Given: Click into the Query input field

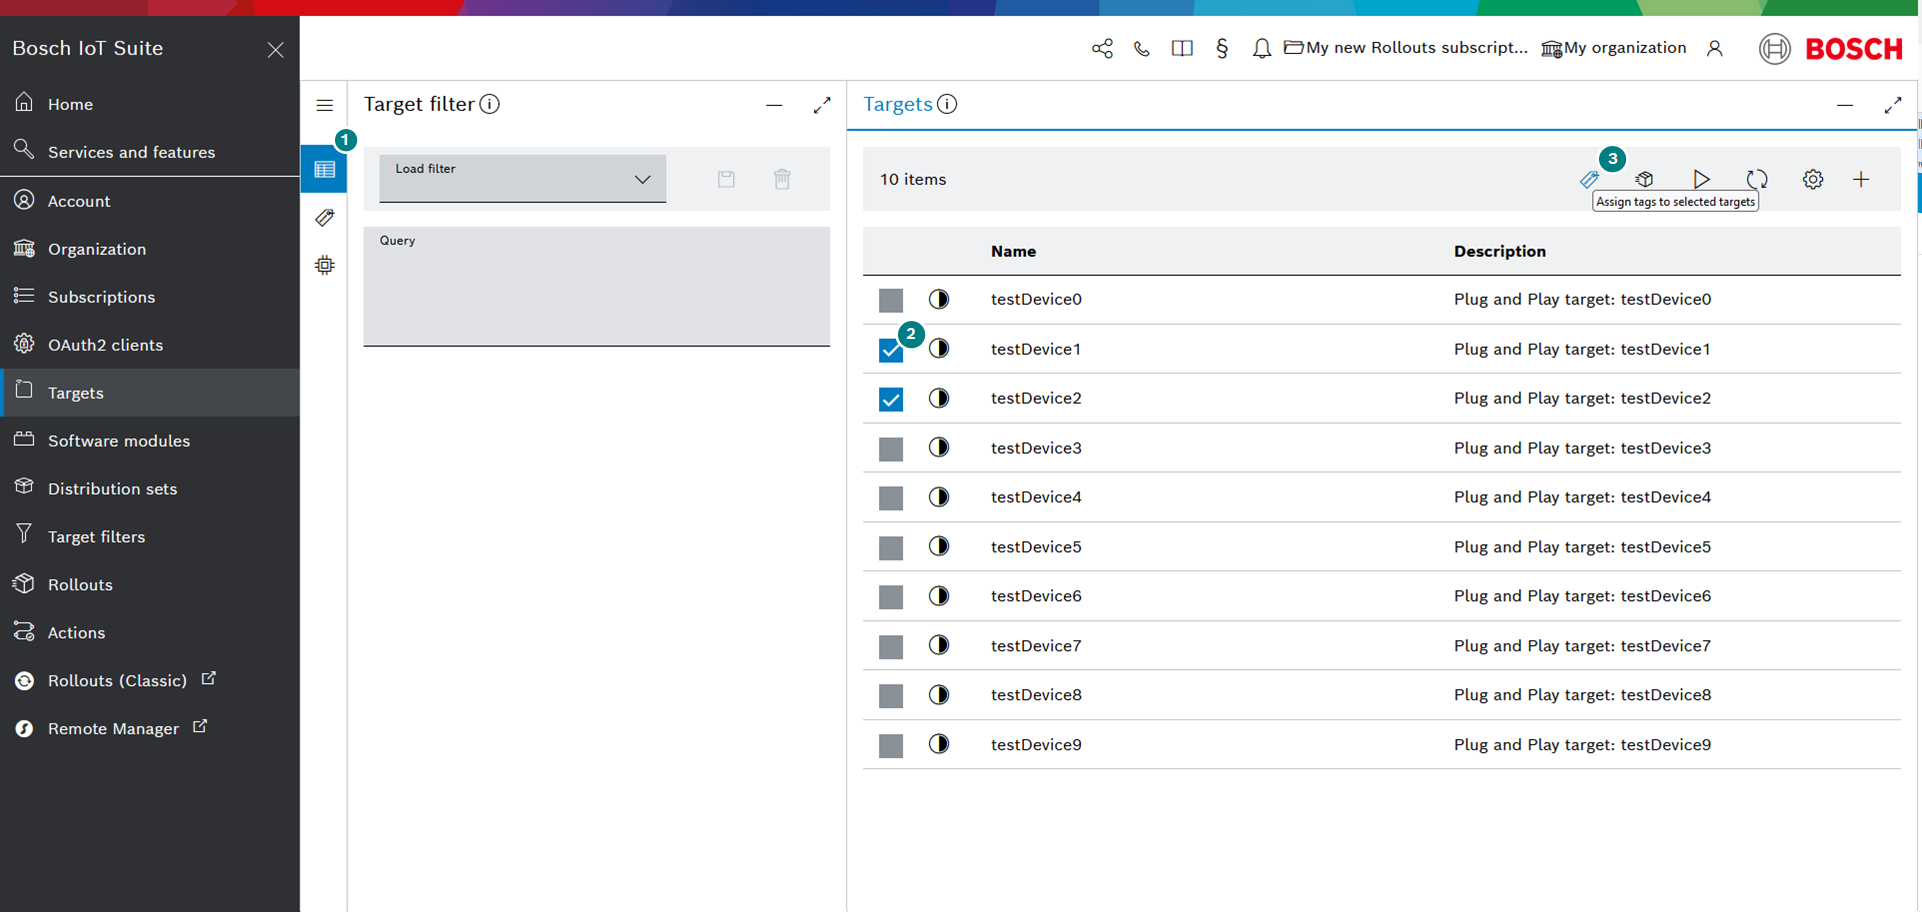Looking at the screenshot, I should pos(596,290).
